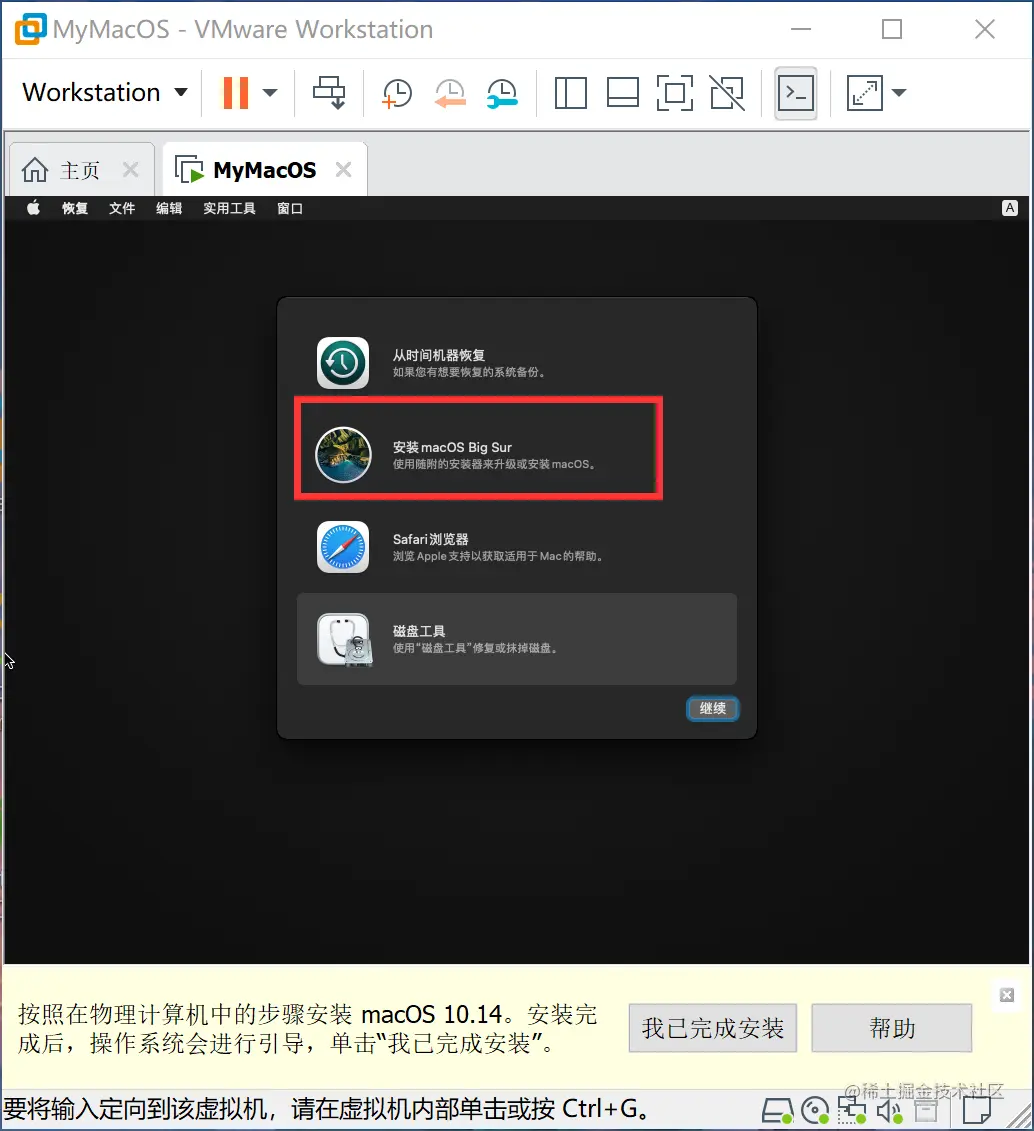The height and width of the screenshot is (1131, 1034).
Task: Open the 窗口 menu
Action: click(x=290, y=208)
